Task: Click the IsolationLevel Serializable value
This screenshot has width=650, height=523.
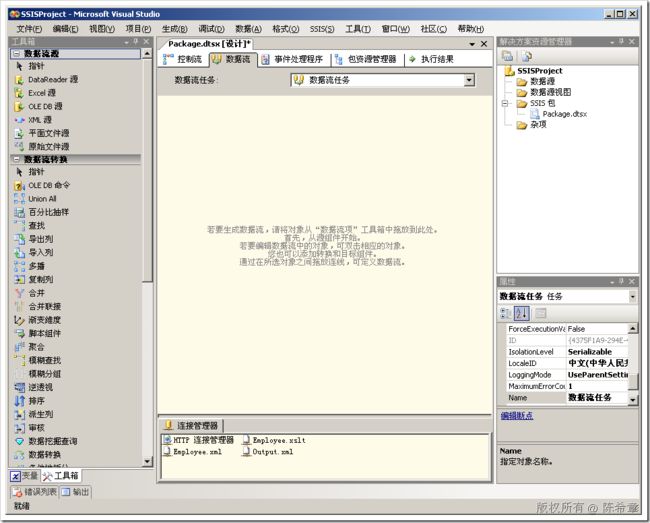Action: pyautogui.click(x=597, y=352)
